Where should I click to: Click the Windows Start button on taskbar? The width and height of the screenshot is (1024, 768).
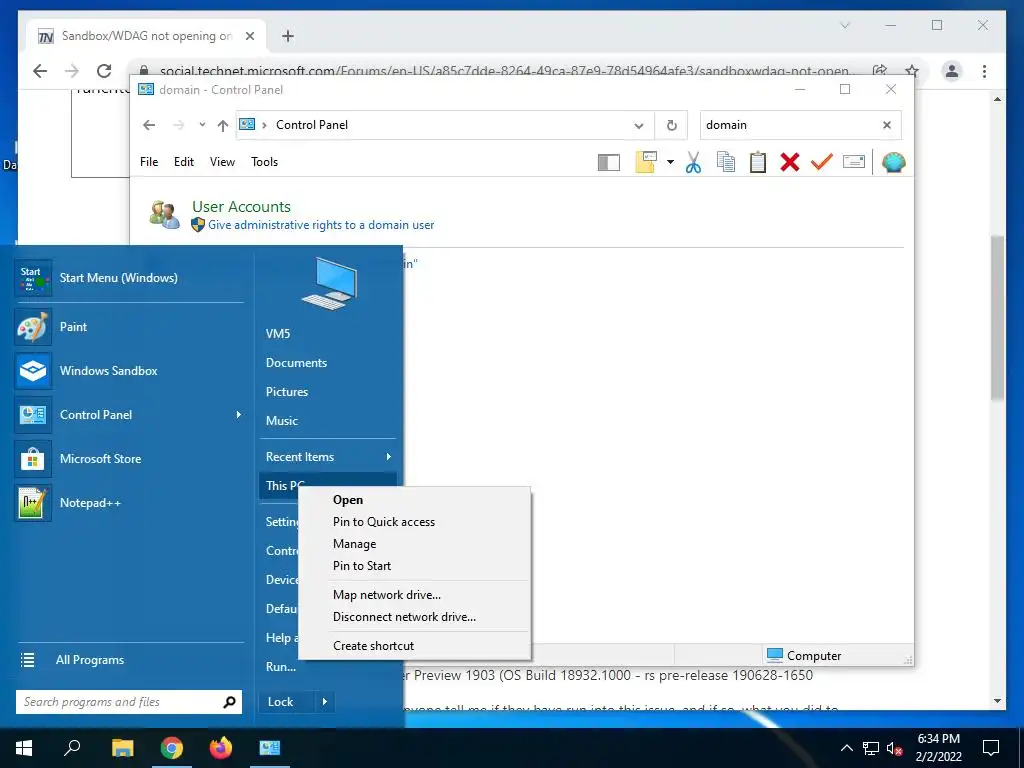(24, 748)
